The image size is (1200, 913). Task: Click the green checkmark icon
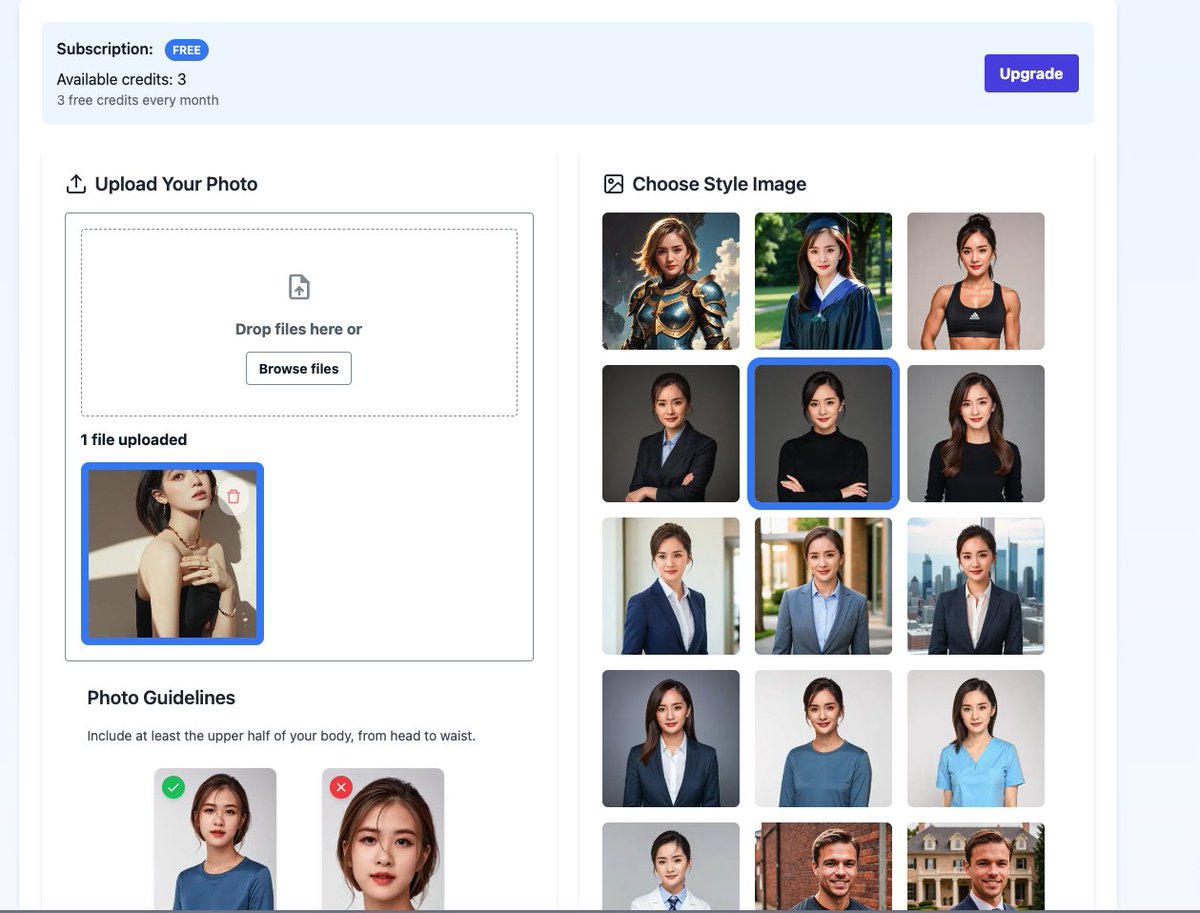pos(173,788)
